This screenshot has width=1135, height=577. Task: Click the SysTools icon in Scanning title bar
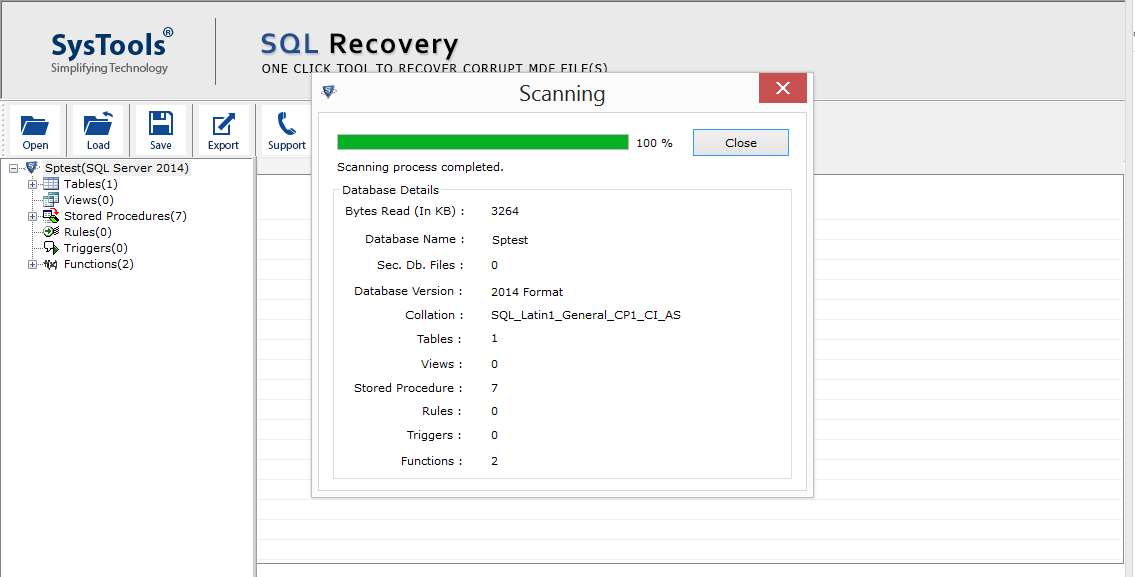pyautogui.click(x=329, y=92)
